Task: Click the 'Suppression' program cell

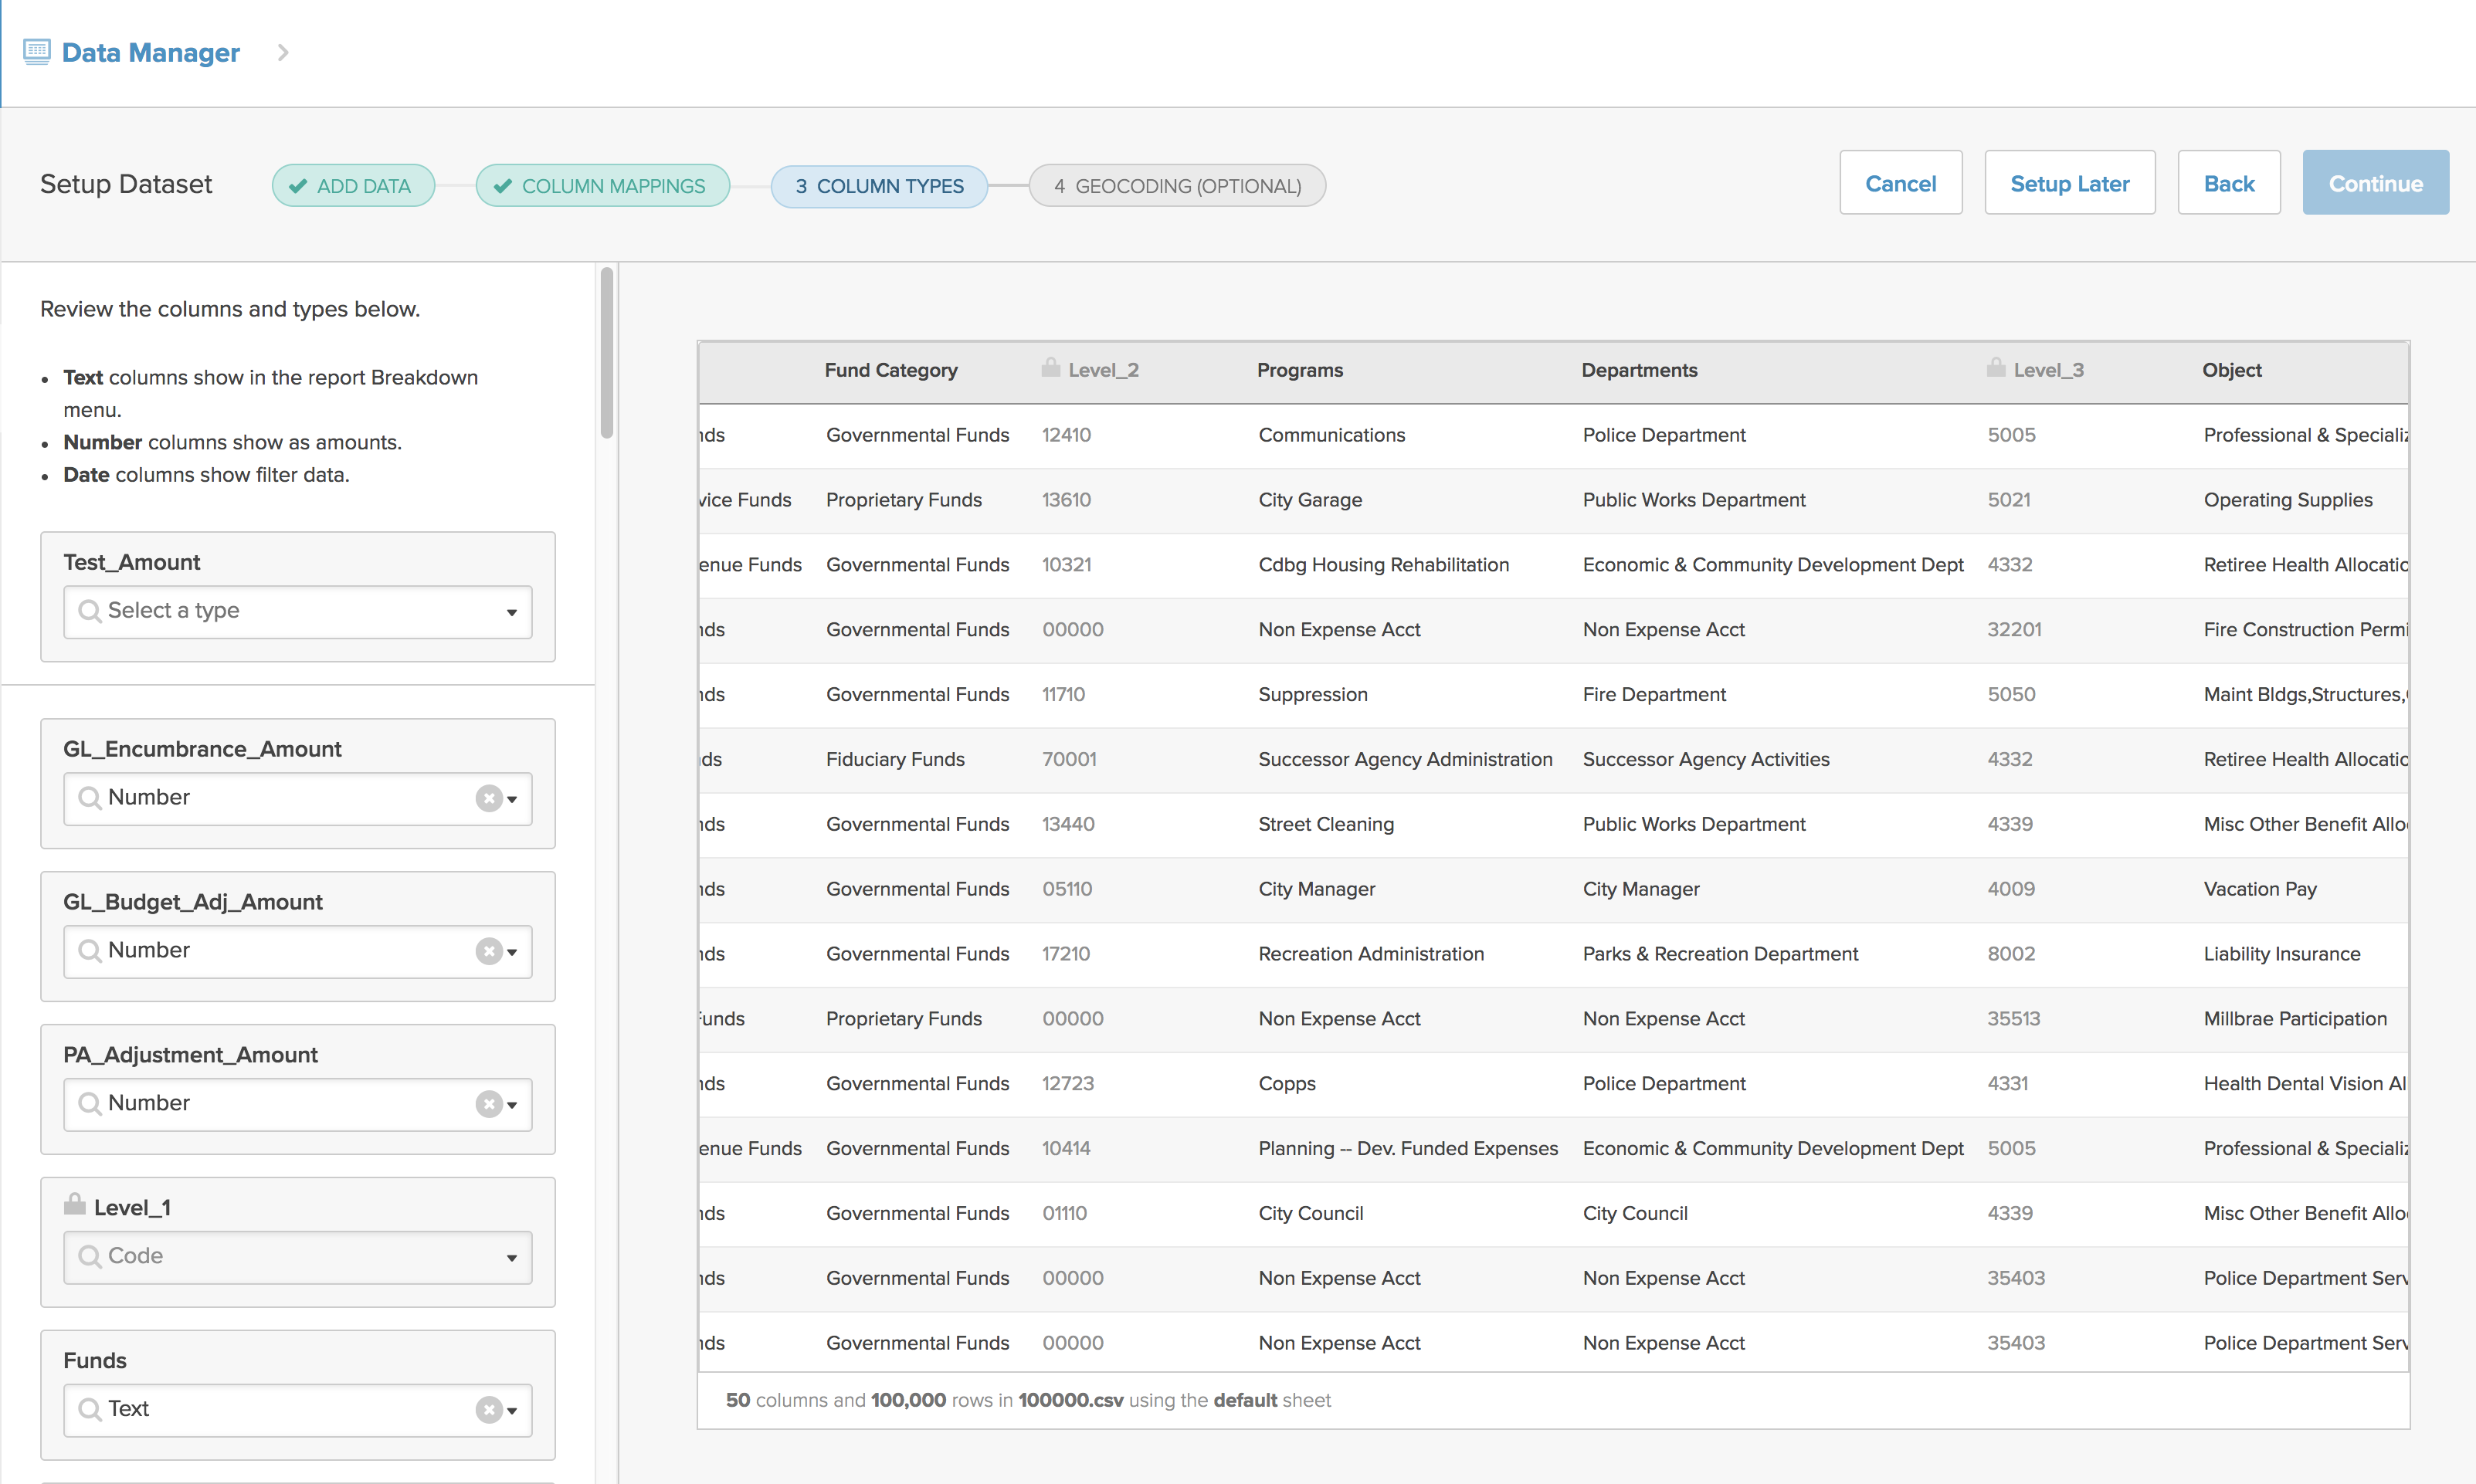Action: coord(1313,694)
